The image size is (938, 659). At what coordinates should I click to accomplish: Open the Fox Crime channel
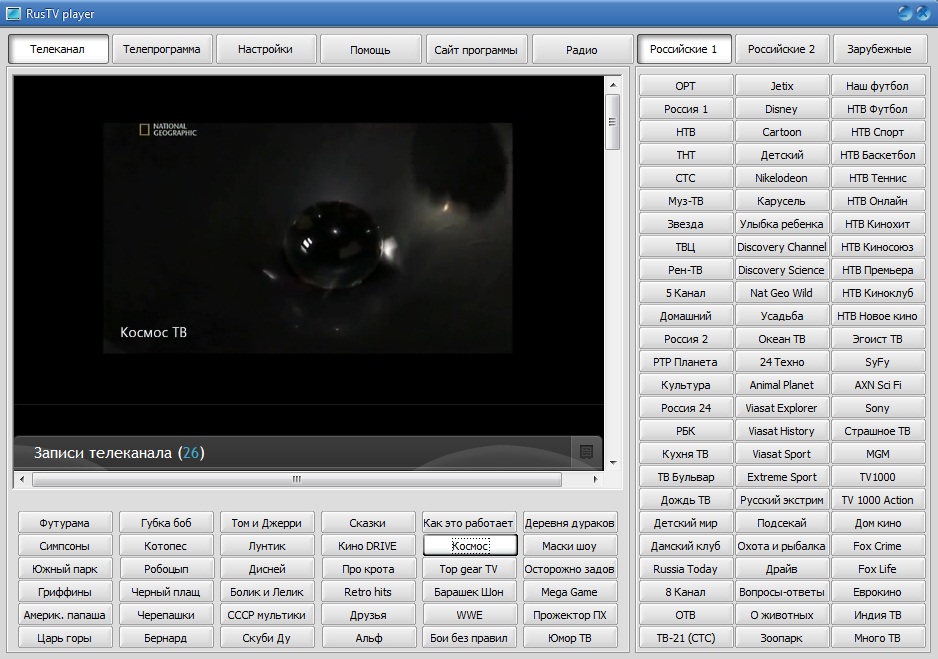[x=878, y=546]
